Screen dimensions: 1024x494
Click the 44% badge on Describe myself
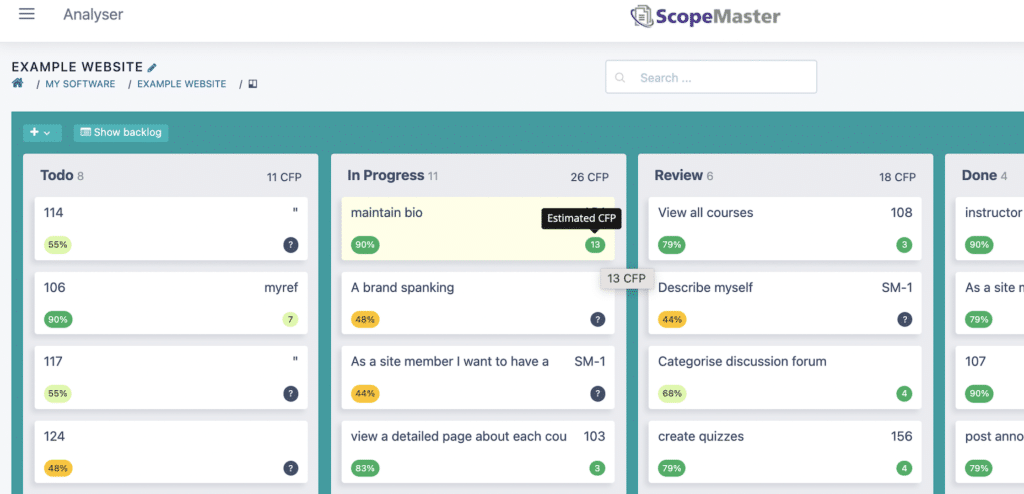click(x=672, y=320)
